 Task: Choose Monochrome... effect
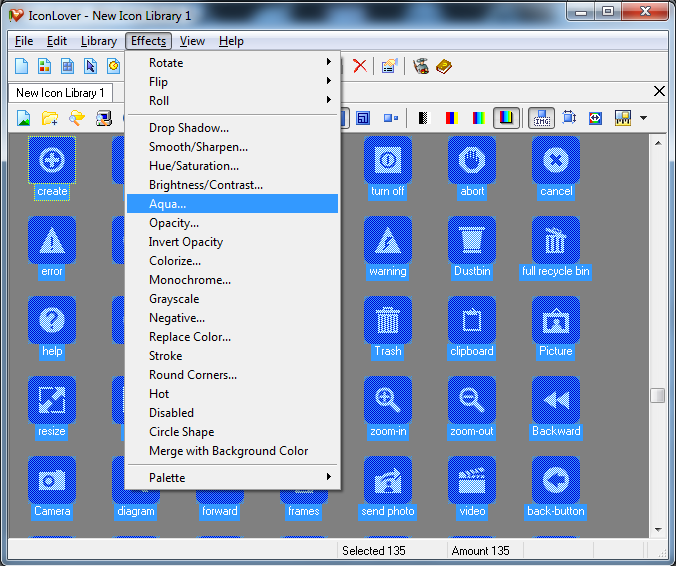point(232,280)
